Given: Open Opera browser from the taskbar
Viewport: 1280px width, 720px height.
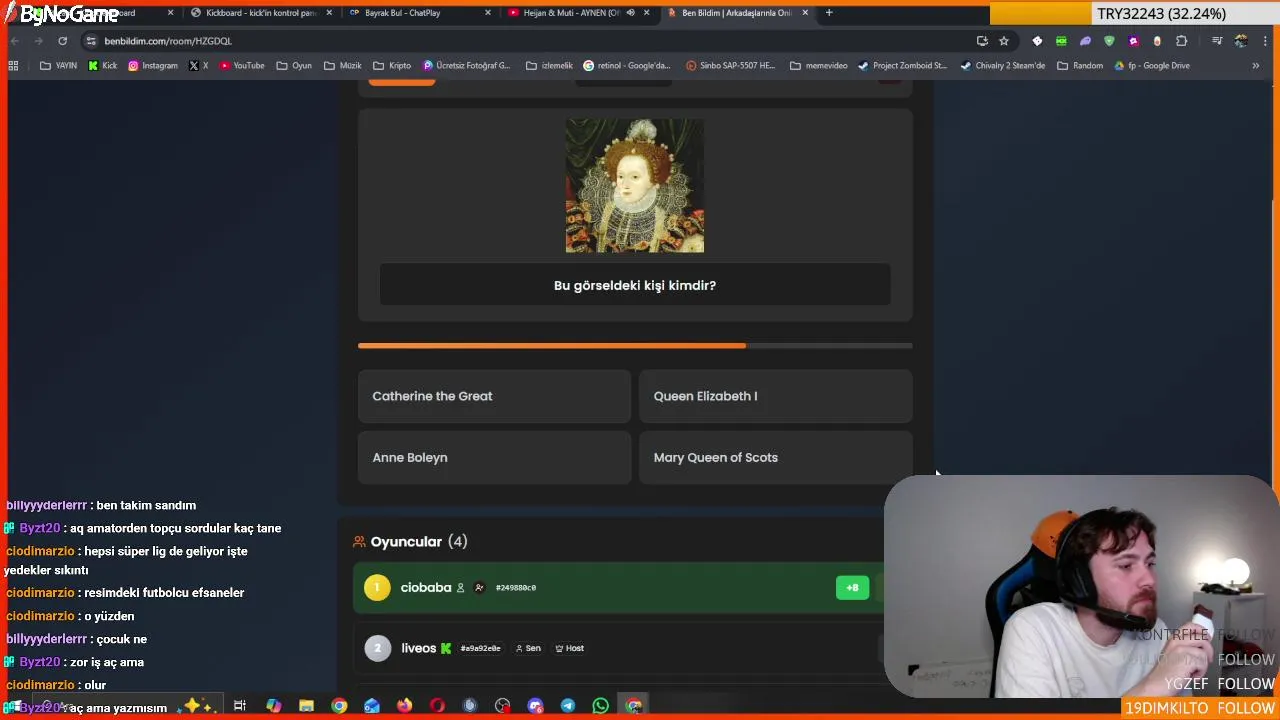Looking at the screenshot, I should coord(437,706).
